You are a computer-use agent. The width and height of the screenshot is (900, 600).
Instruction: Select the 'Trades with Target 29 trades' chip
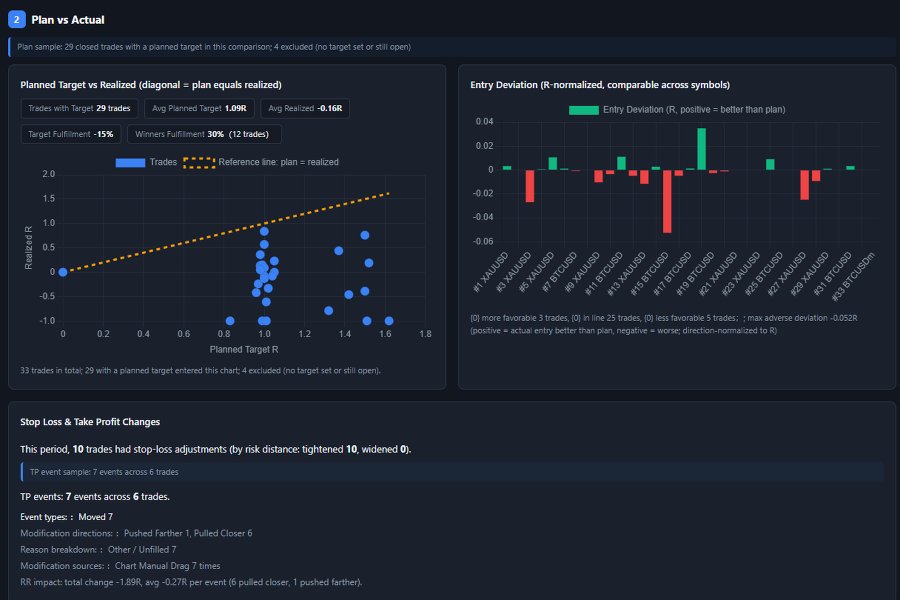click(x=79, y=109)
